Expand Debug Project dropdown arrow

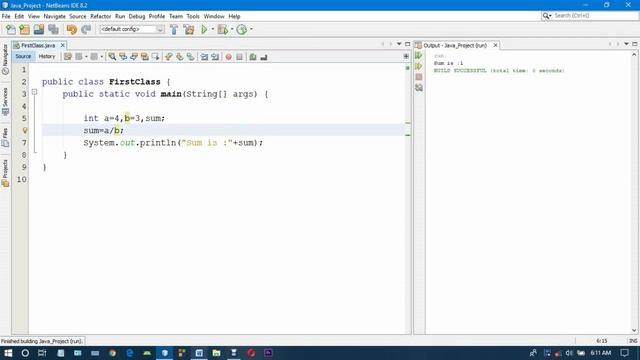pyautogui.click(x=232, y=29)
